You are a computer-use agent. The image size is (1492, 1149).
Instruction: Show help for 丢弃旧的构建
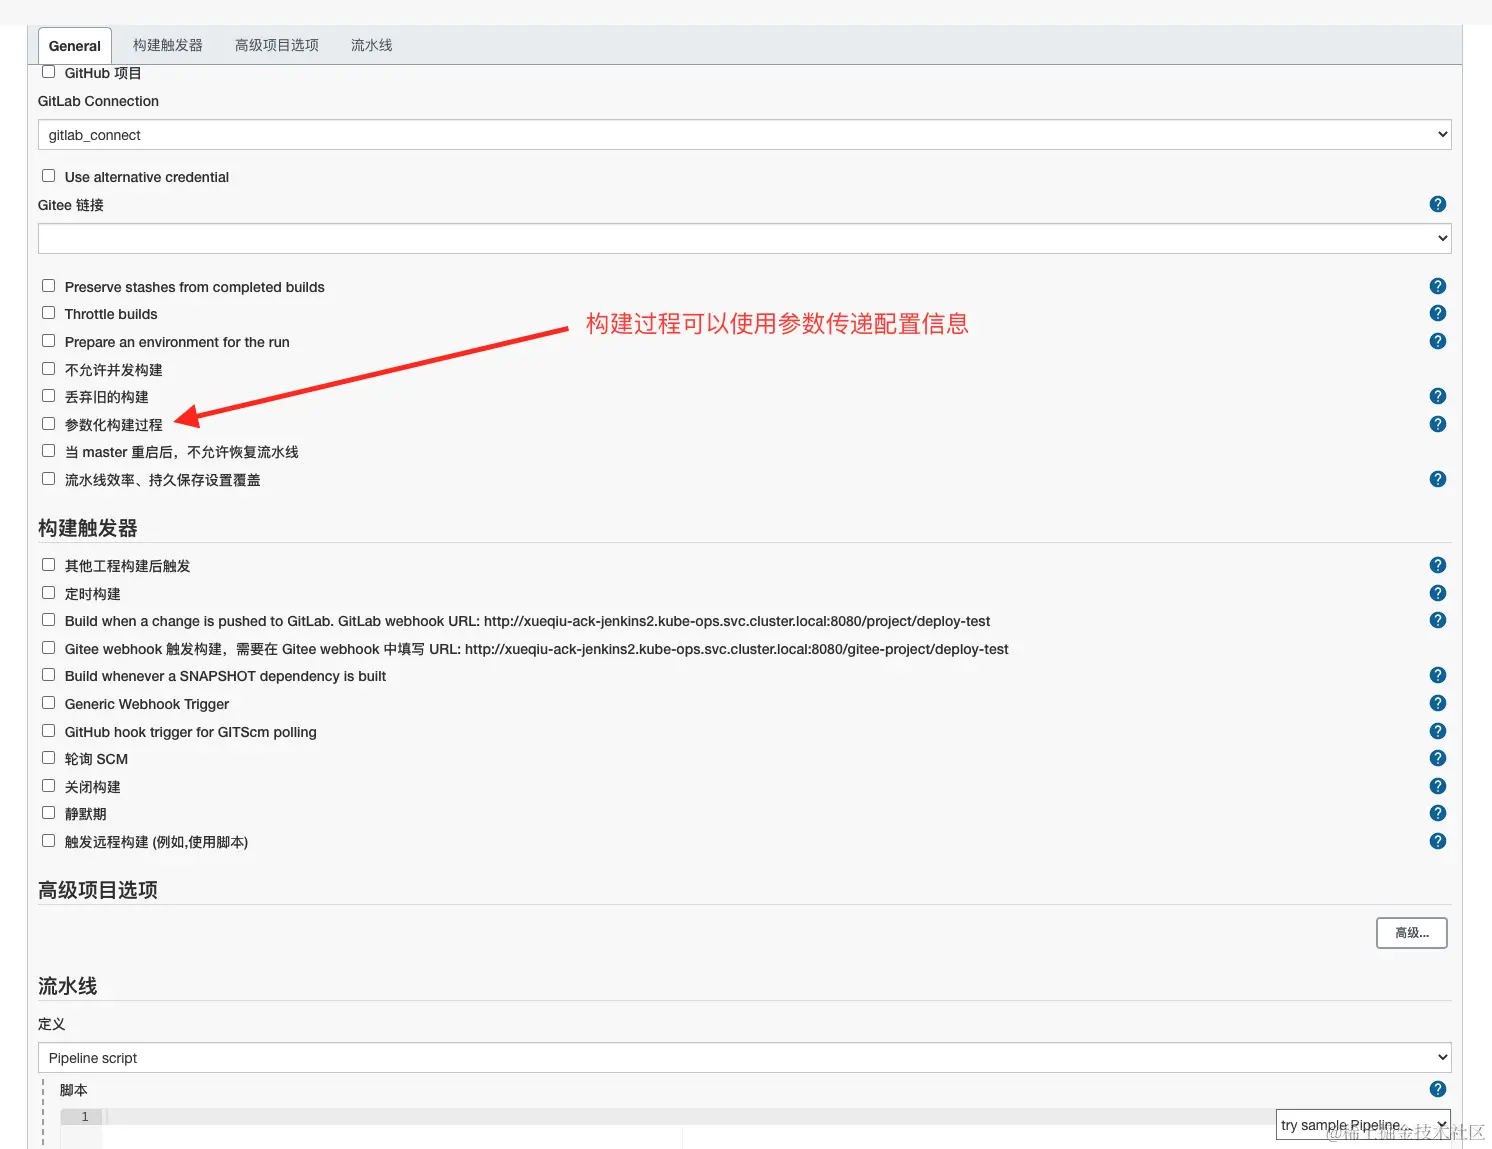pyautogui.click(x=1438, y=396)
